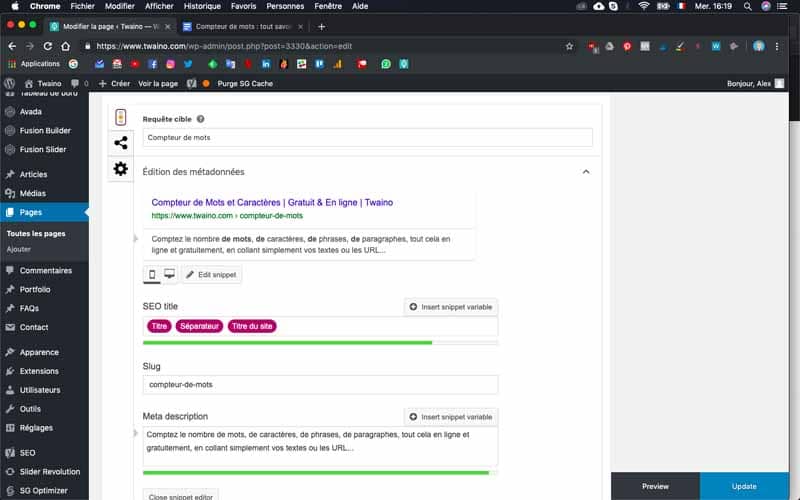Open a new Chrome tab

coord(321,27)
